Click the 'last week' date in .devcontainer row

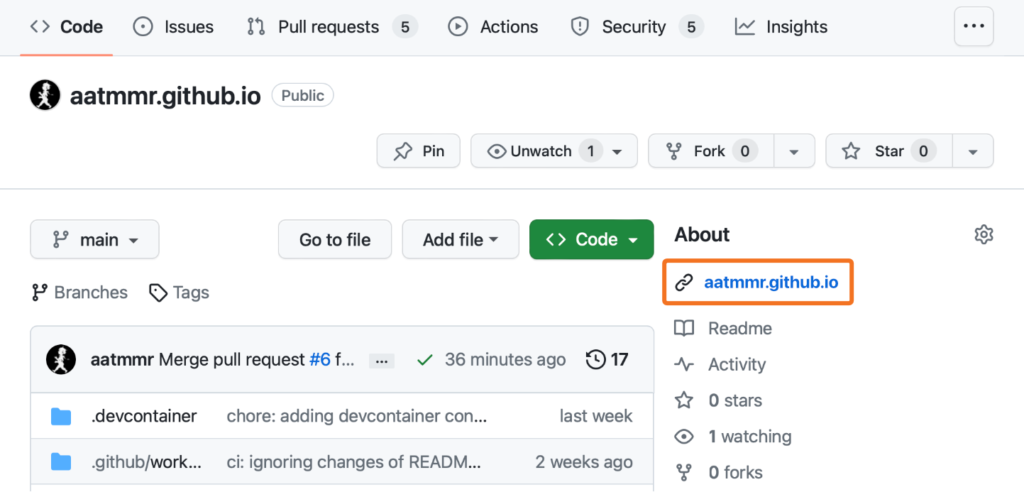596,416
